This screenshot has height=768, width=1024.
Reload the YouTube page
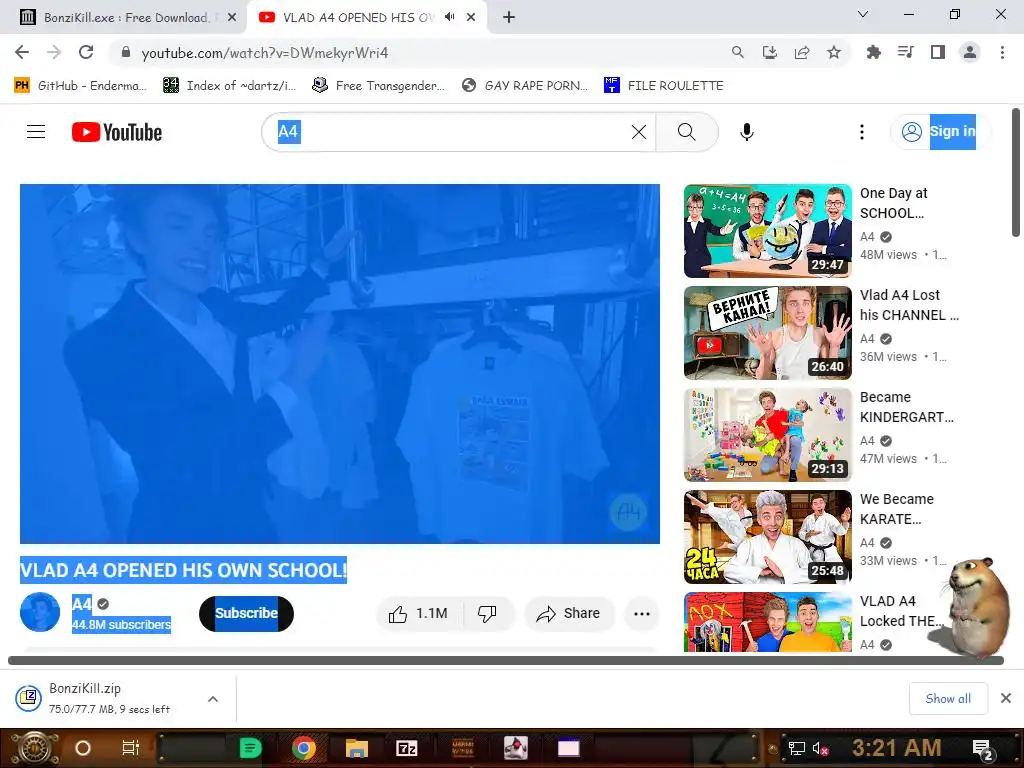tap(86, 52)
